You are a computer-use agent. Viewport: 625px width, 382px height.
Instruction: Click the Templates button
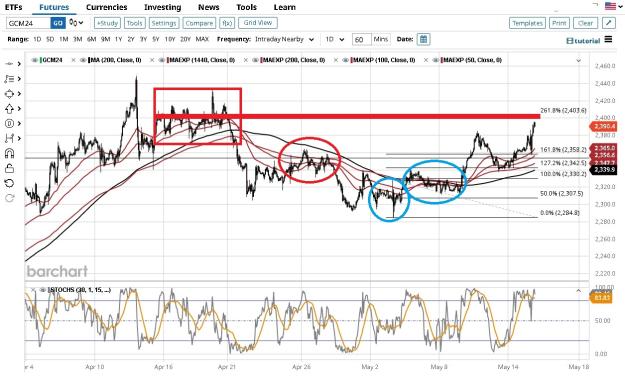tap(527, 23)
